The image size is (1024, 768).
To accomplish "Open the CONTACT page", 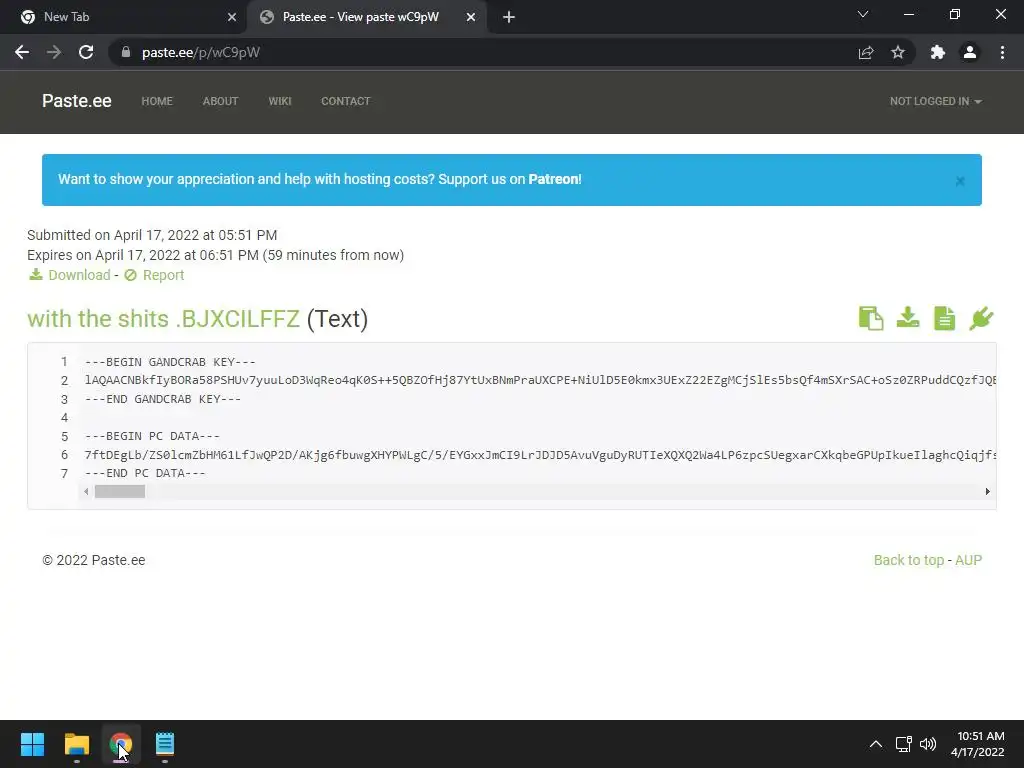I will [345, 101].
